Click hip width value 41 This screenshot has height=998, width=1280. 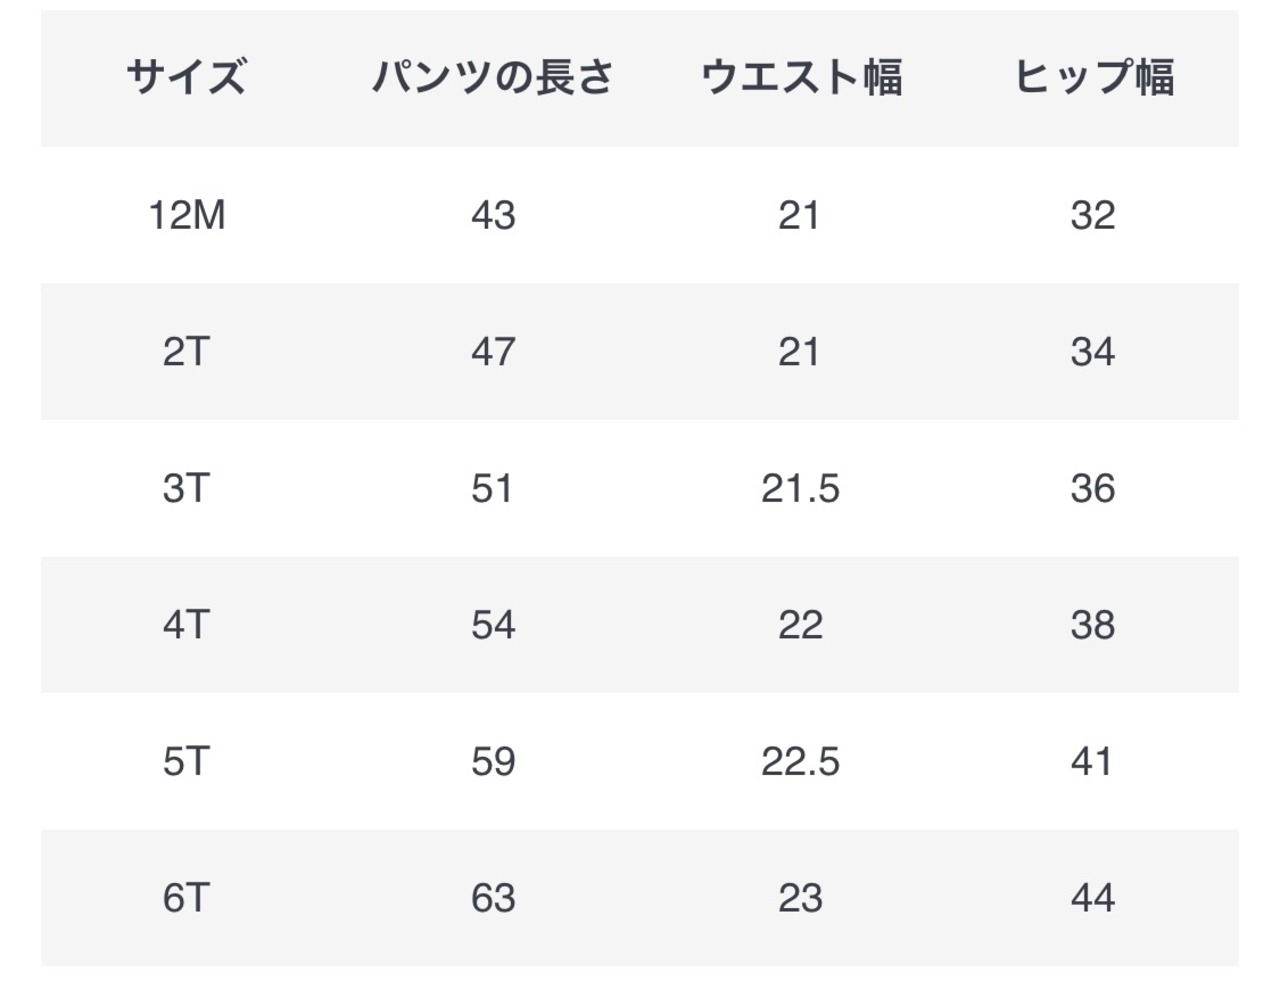(1093, 762)
